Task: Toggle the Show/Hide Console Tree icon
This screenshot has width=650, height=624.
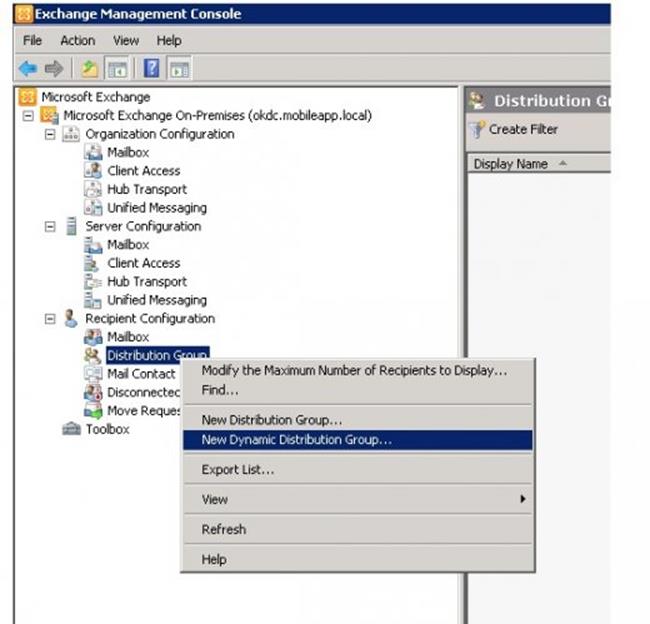Action: pos(118,69)
